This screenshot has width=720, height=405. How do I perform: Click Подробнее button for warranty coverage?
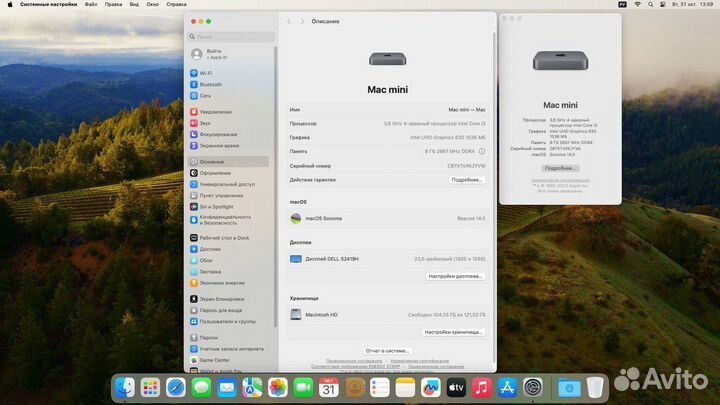467,180
